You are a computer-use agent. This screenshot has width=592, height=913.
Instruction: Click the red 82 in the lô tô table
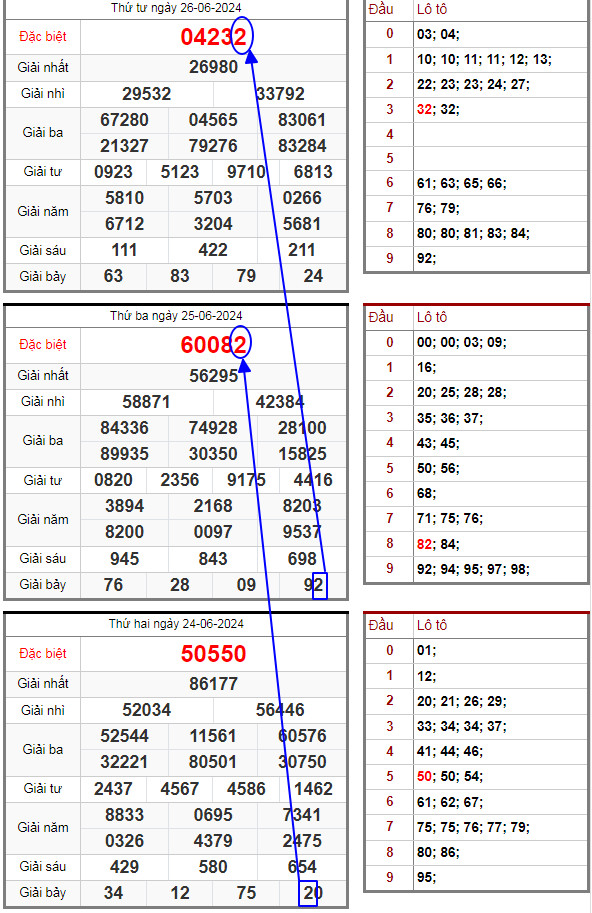[424, 544]
